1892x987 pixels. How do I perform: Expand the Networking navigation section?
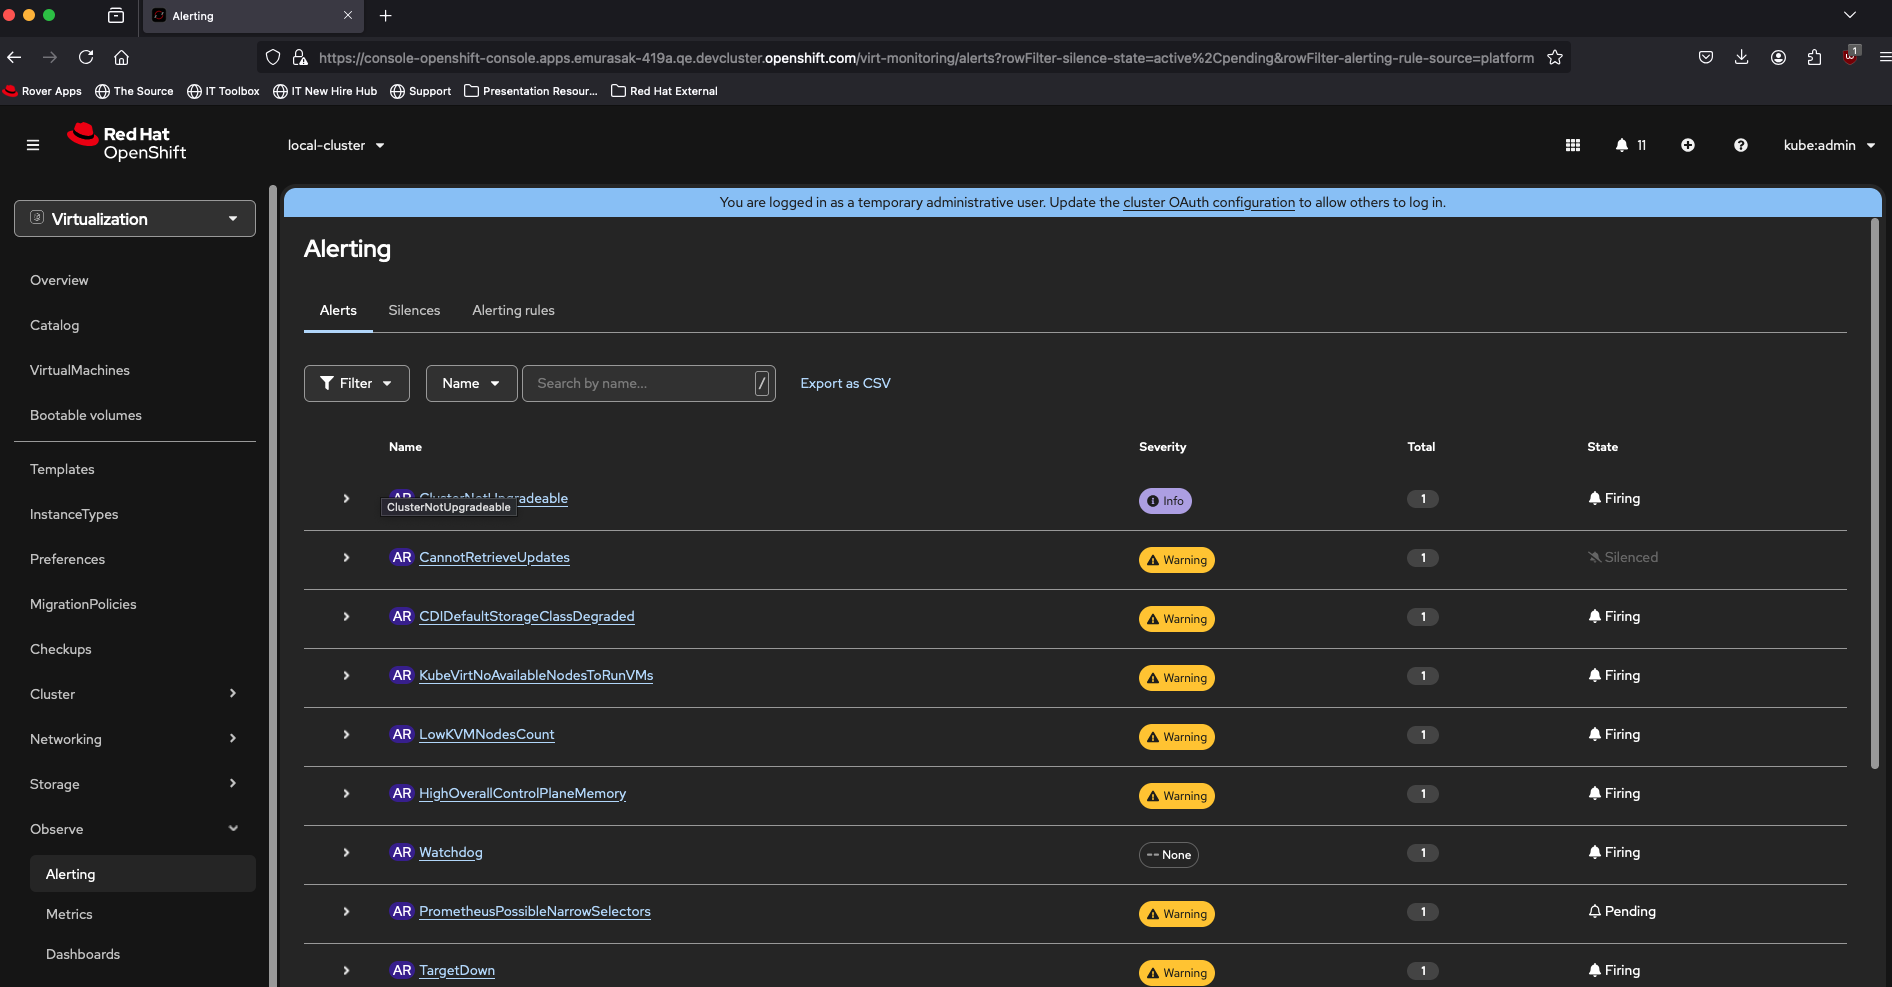tap(135, 739)
